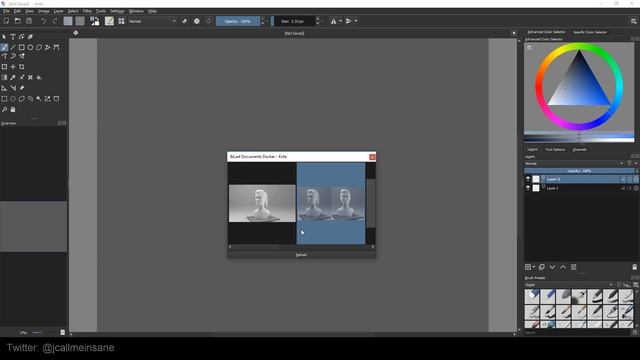Expand the add layer type dropdown arrow
This screenshot has height=360, width=640.
(x=534, y=267)
